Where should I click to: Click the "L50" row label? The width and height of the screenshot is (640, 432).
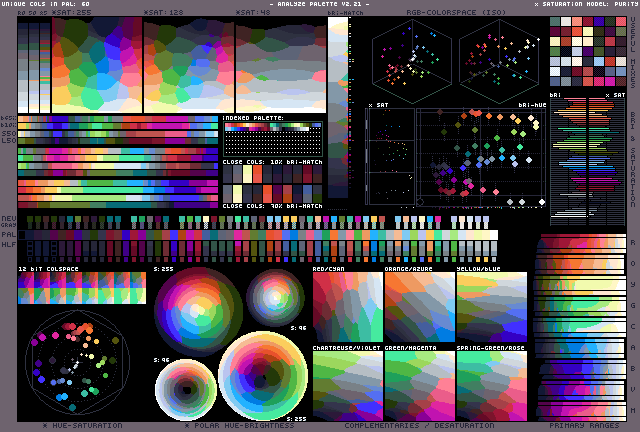coord(9,140)
